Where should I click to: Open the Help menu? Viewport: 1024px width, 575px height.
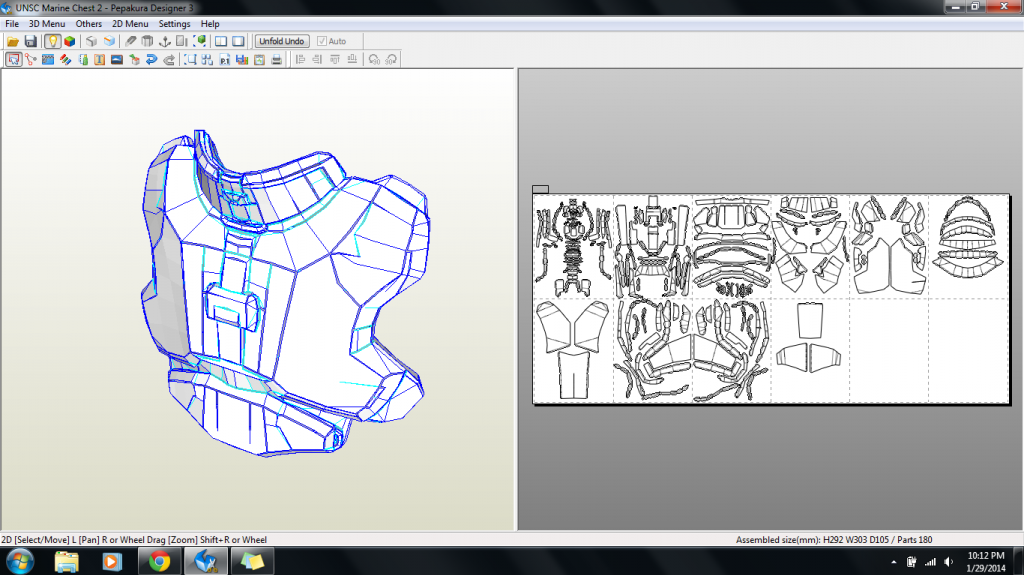coord(210,23)
